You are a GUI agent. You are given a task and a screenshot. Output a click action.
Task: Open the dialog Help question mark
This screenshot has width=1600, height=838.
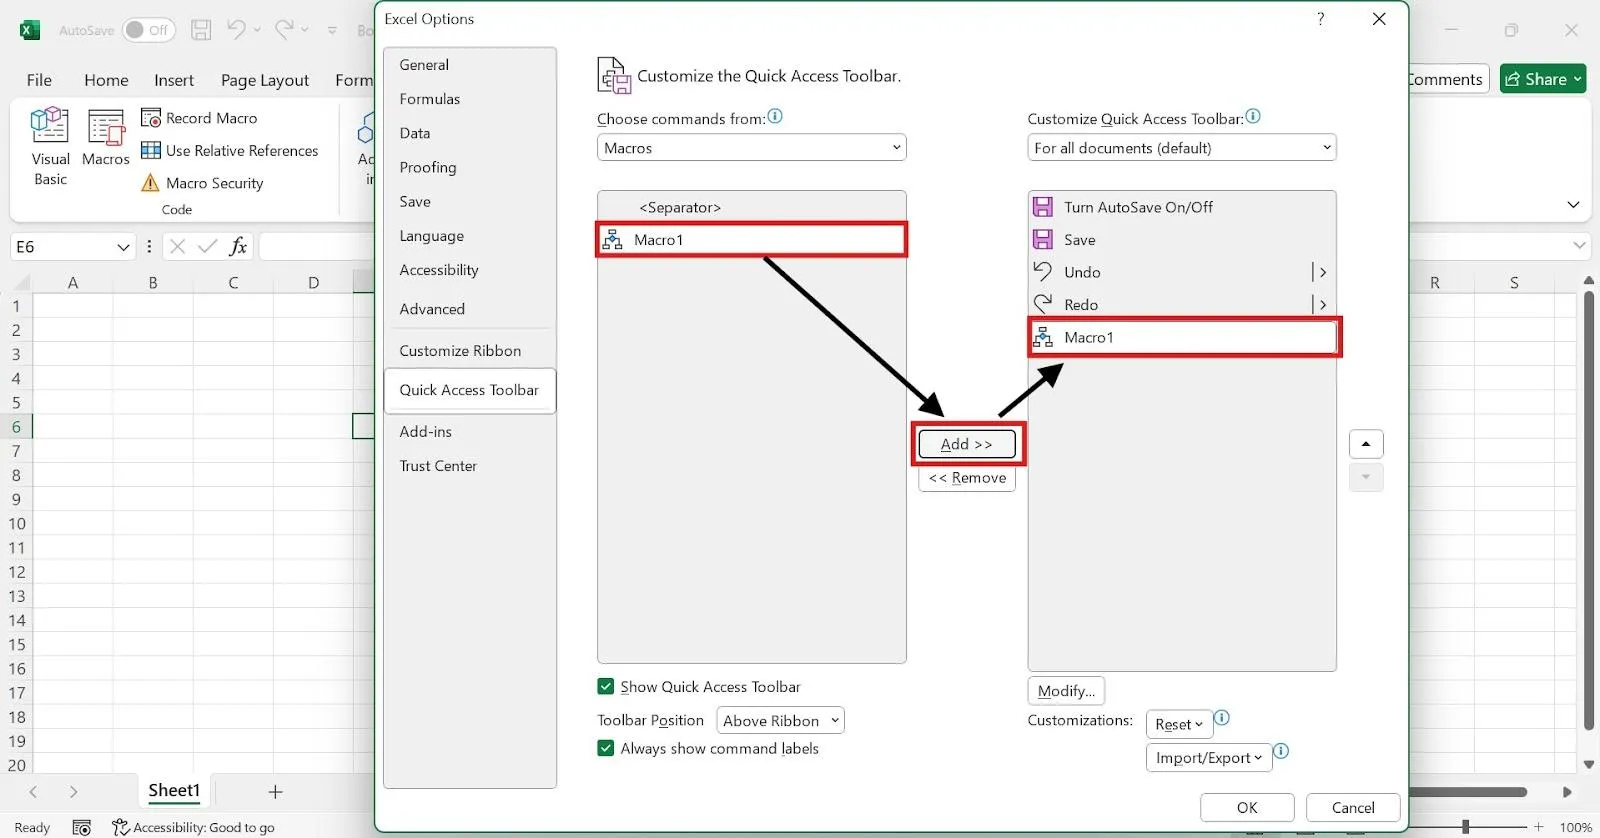(1320, 19)
